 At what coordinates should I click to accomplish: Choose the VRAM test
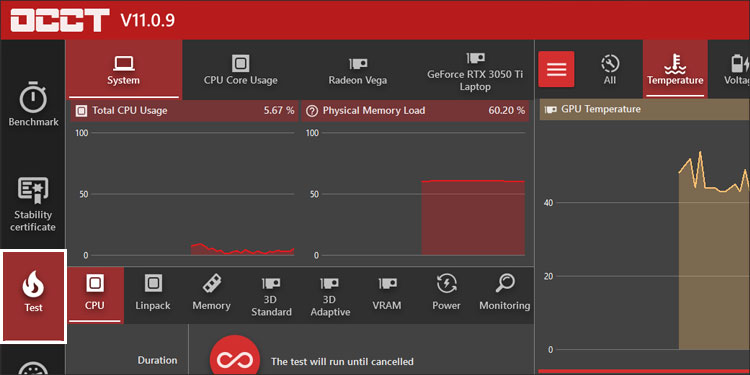(386, 295)
